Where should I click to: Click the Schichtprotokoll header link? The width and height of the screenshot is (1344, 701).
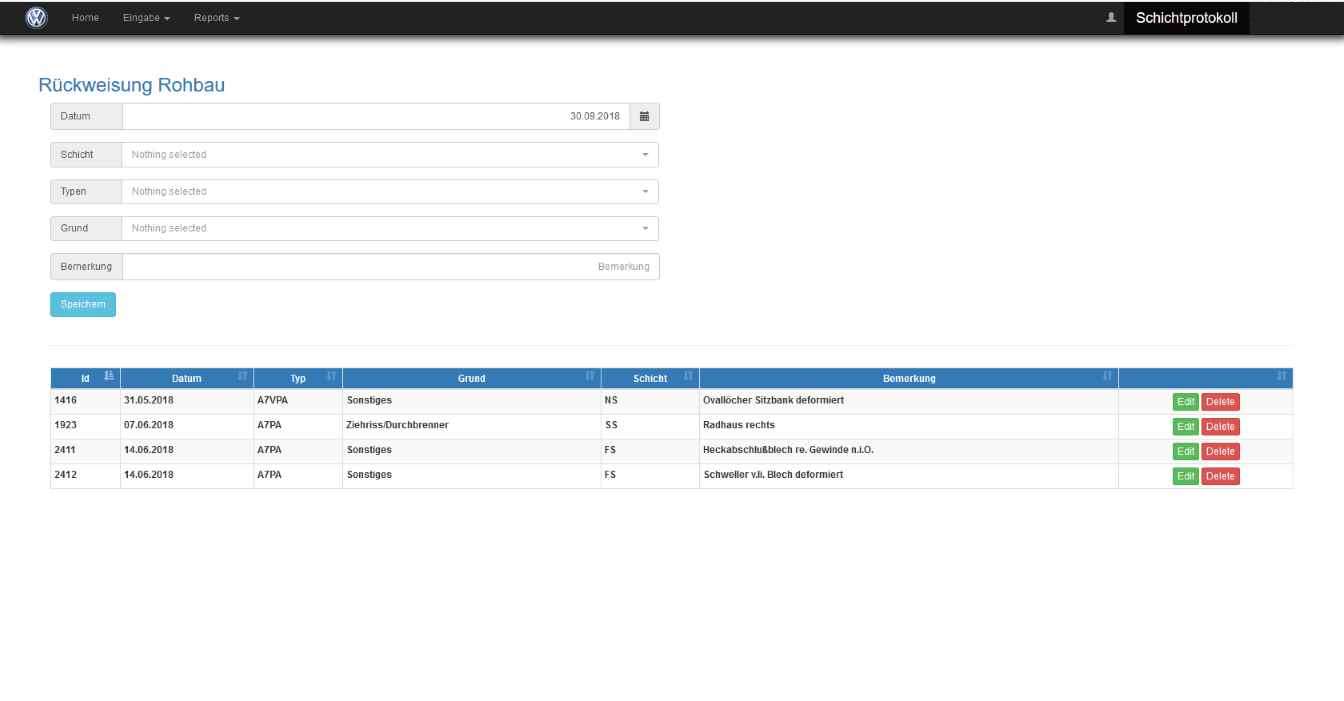tap(1186, 18)
